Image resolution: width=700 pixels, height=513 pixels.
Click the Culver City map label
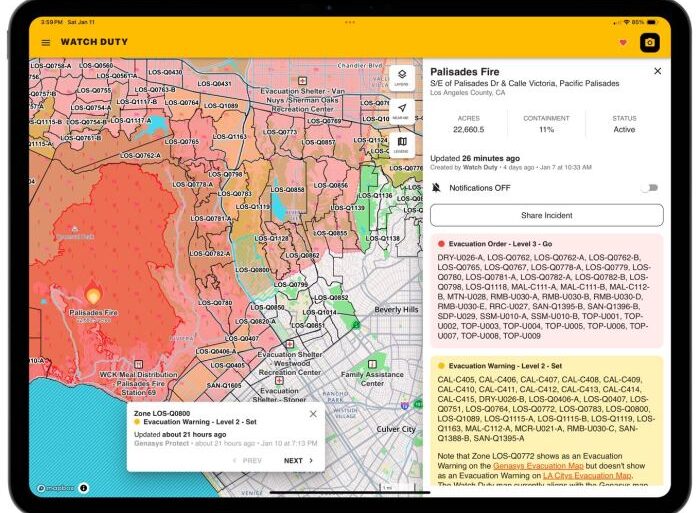click(x=396, y=429)
